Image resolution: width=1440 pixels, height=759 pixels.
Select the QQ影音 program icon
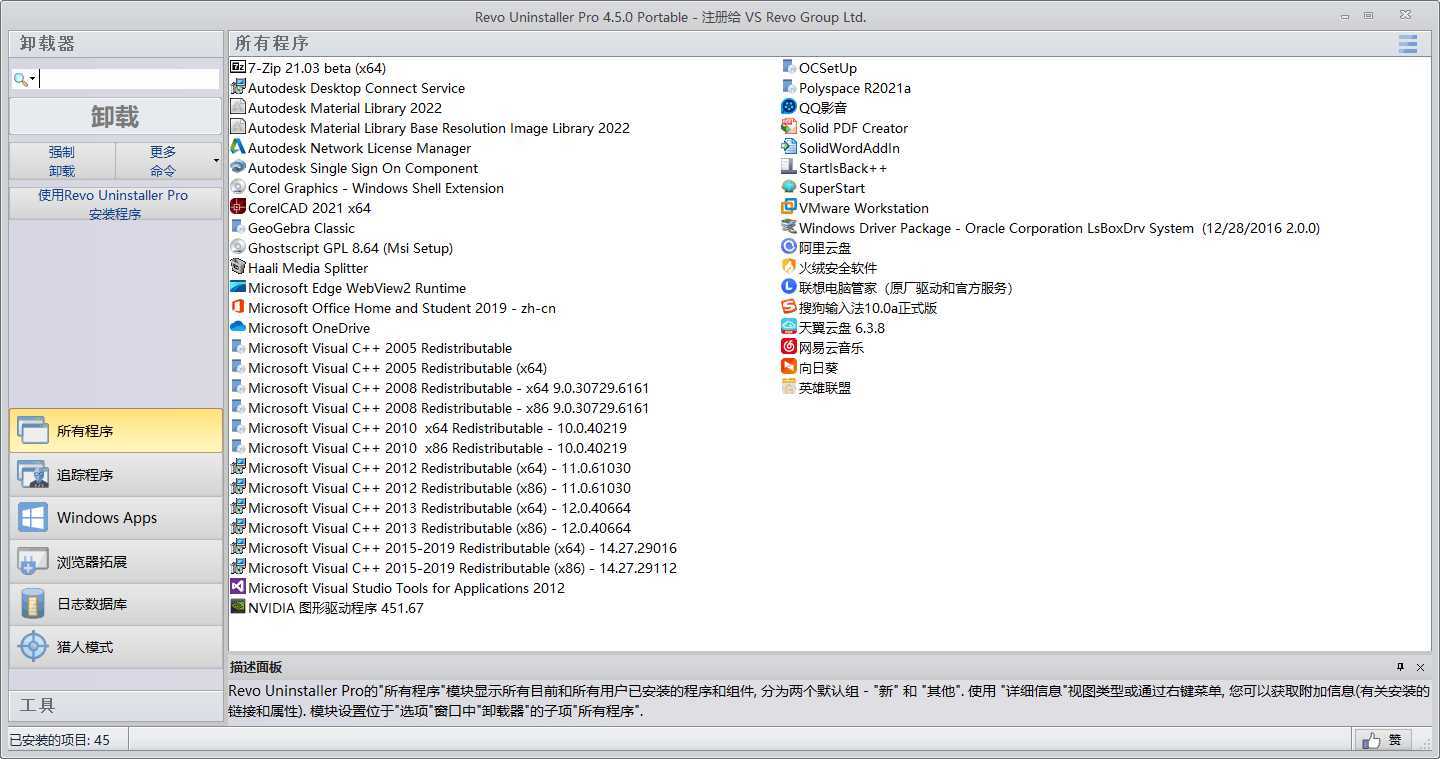click(789, 108)
